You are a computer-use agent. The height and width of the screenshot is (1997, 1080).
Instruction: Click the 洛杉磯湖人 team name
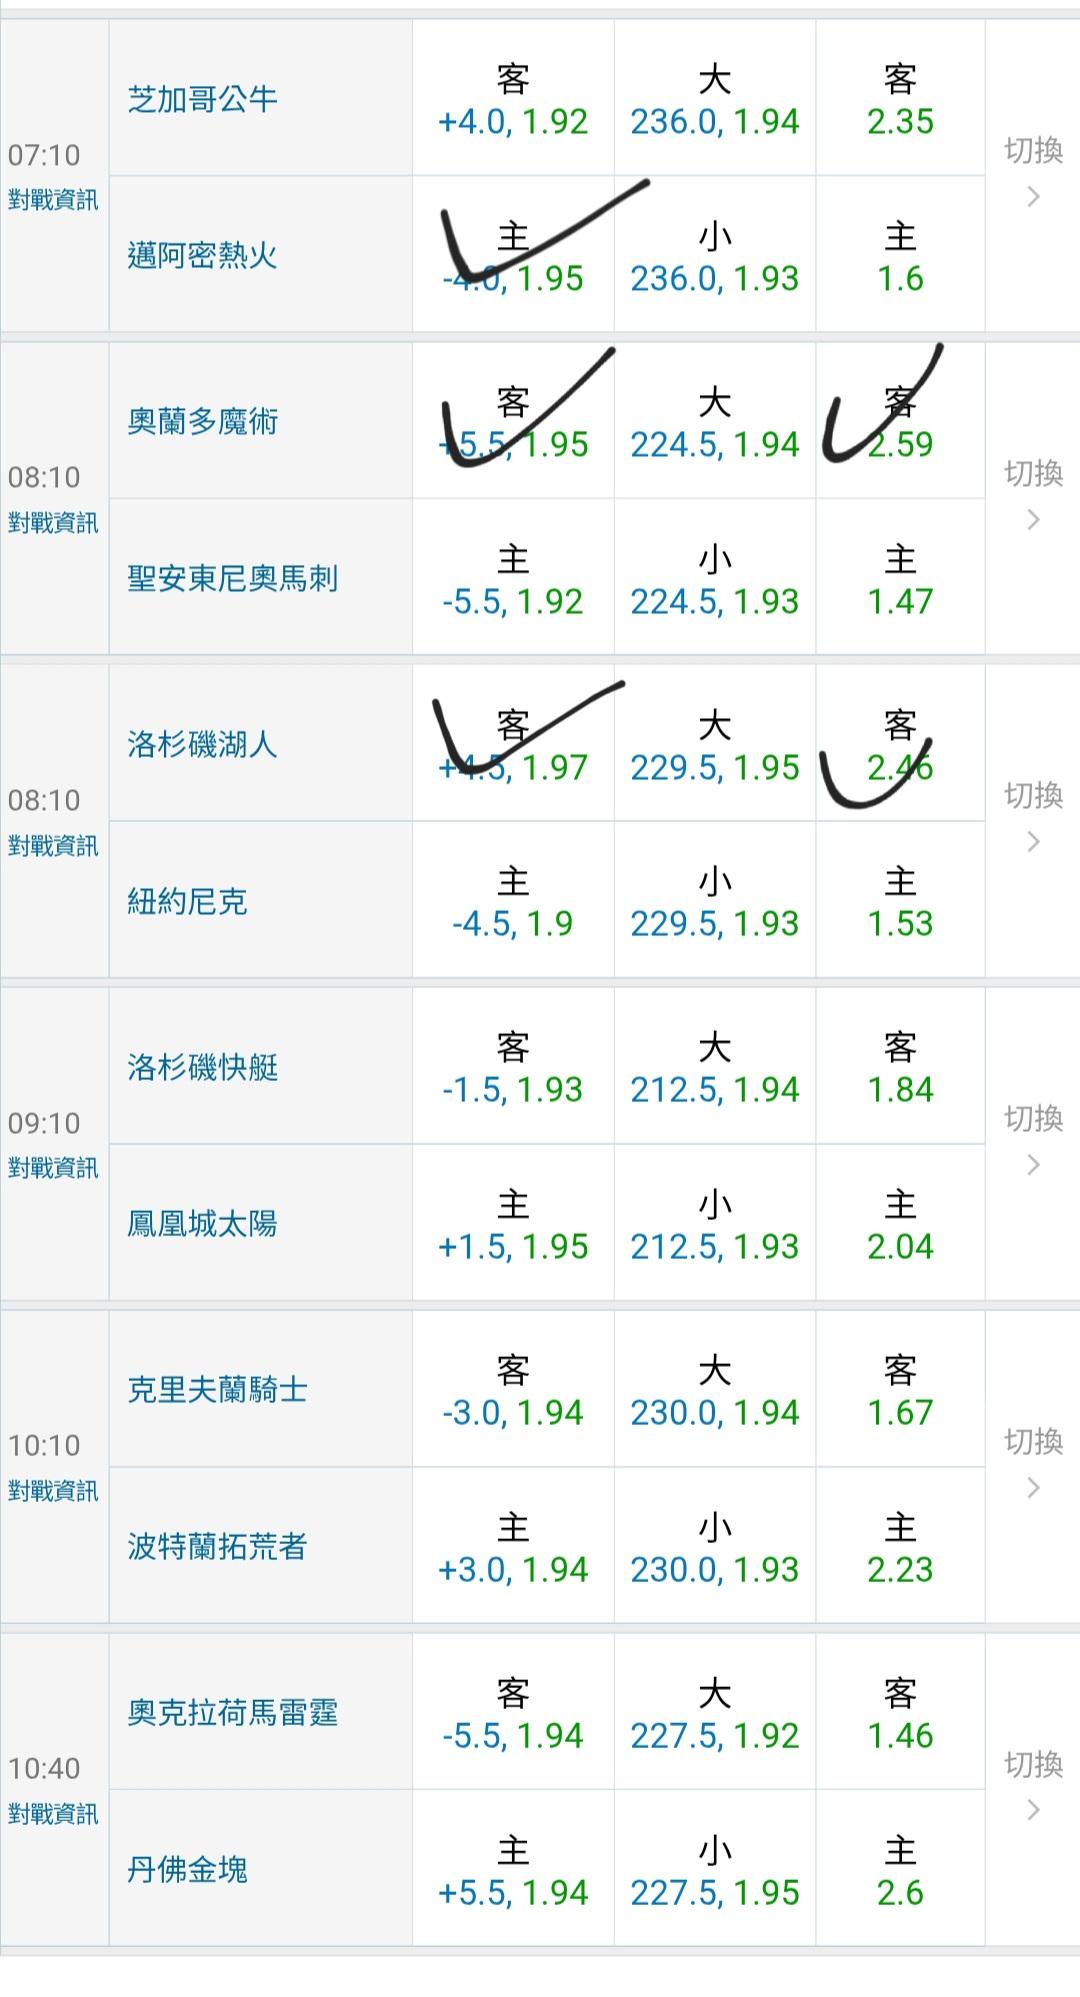pyautogui.click(x=202, y=745)
